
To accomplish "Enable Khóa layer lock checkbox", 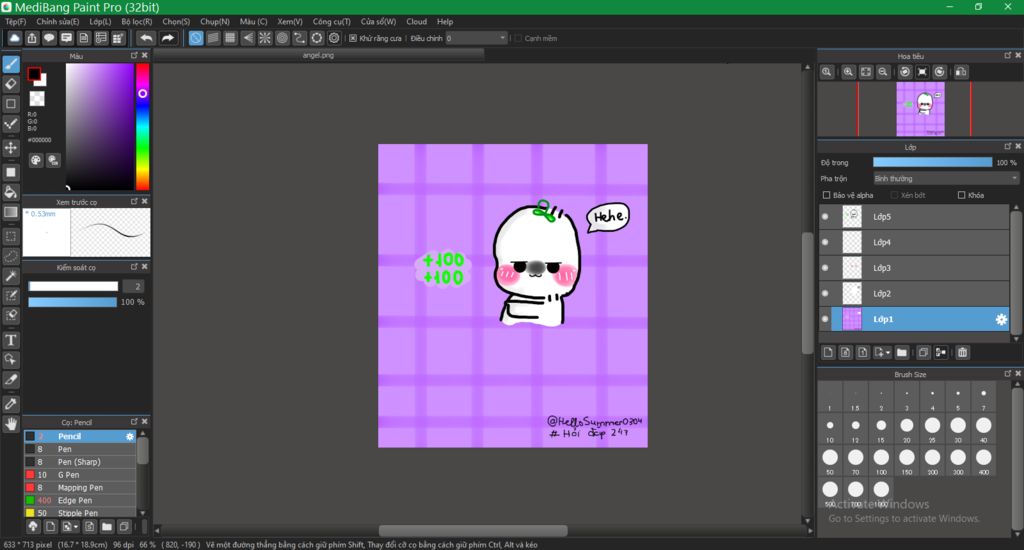I will pos(961,195).
